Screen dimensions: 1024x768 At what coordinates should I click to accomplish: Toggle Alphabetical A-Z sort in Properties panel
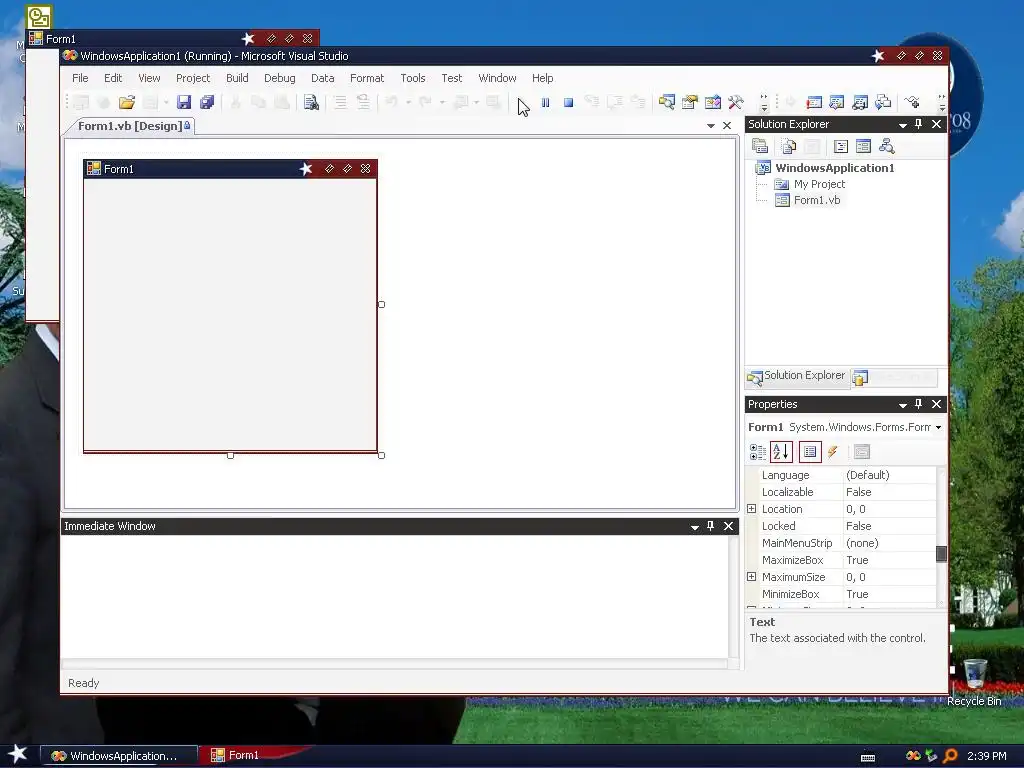point(781,451)
